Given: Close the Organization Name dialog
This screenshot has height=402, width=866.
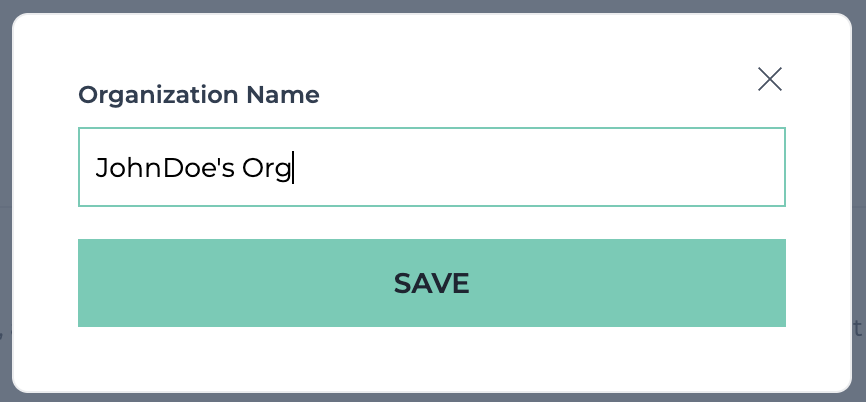Looking at the screenshot, I should [769, 79].
